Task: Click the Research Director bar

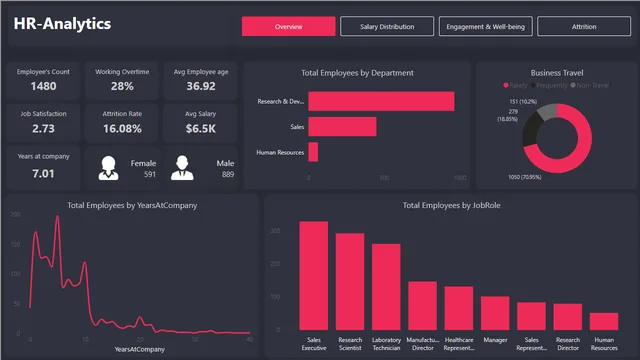Action: click(x=568, y=317)
